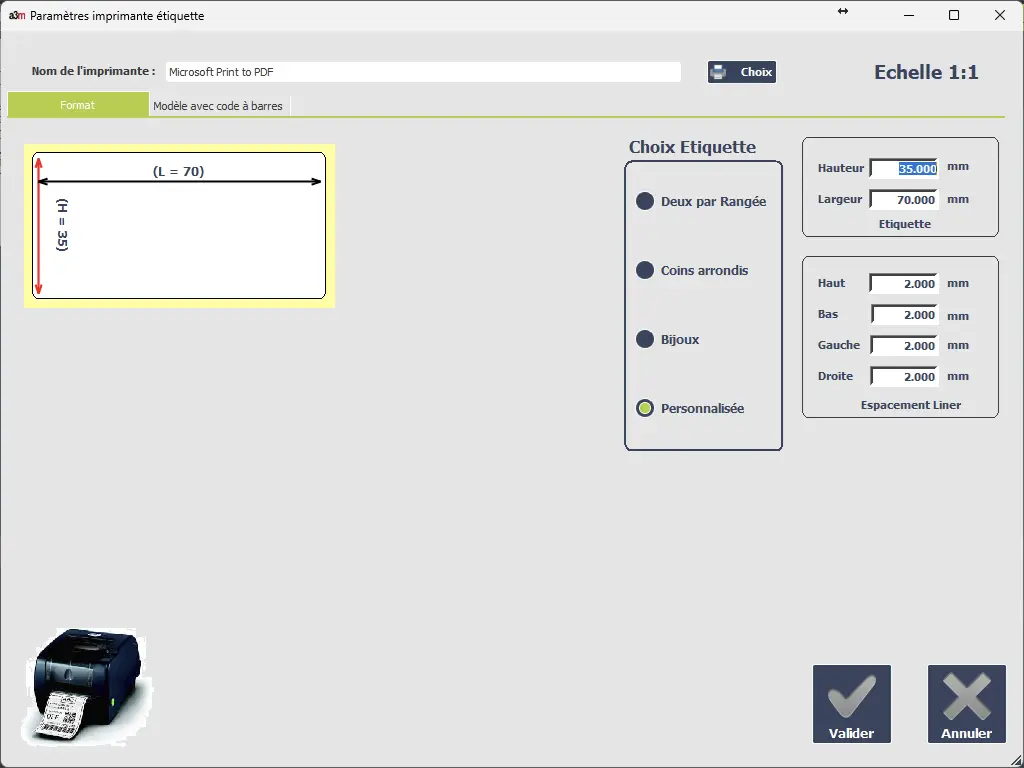Click the Haut spacing field
This screenshot has height=768, width=1024.
(904, 283)
